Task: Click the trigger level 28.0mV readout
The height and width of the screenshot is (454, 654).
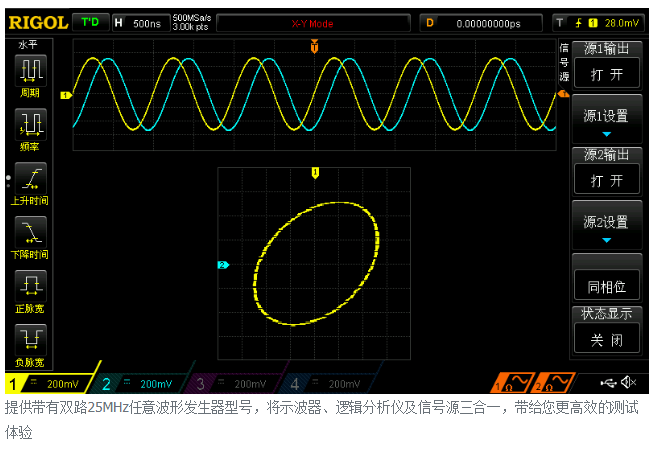Action: pyautogui.click(x=621, y=23)
